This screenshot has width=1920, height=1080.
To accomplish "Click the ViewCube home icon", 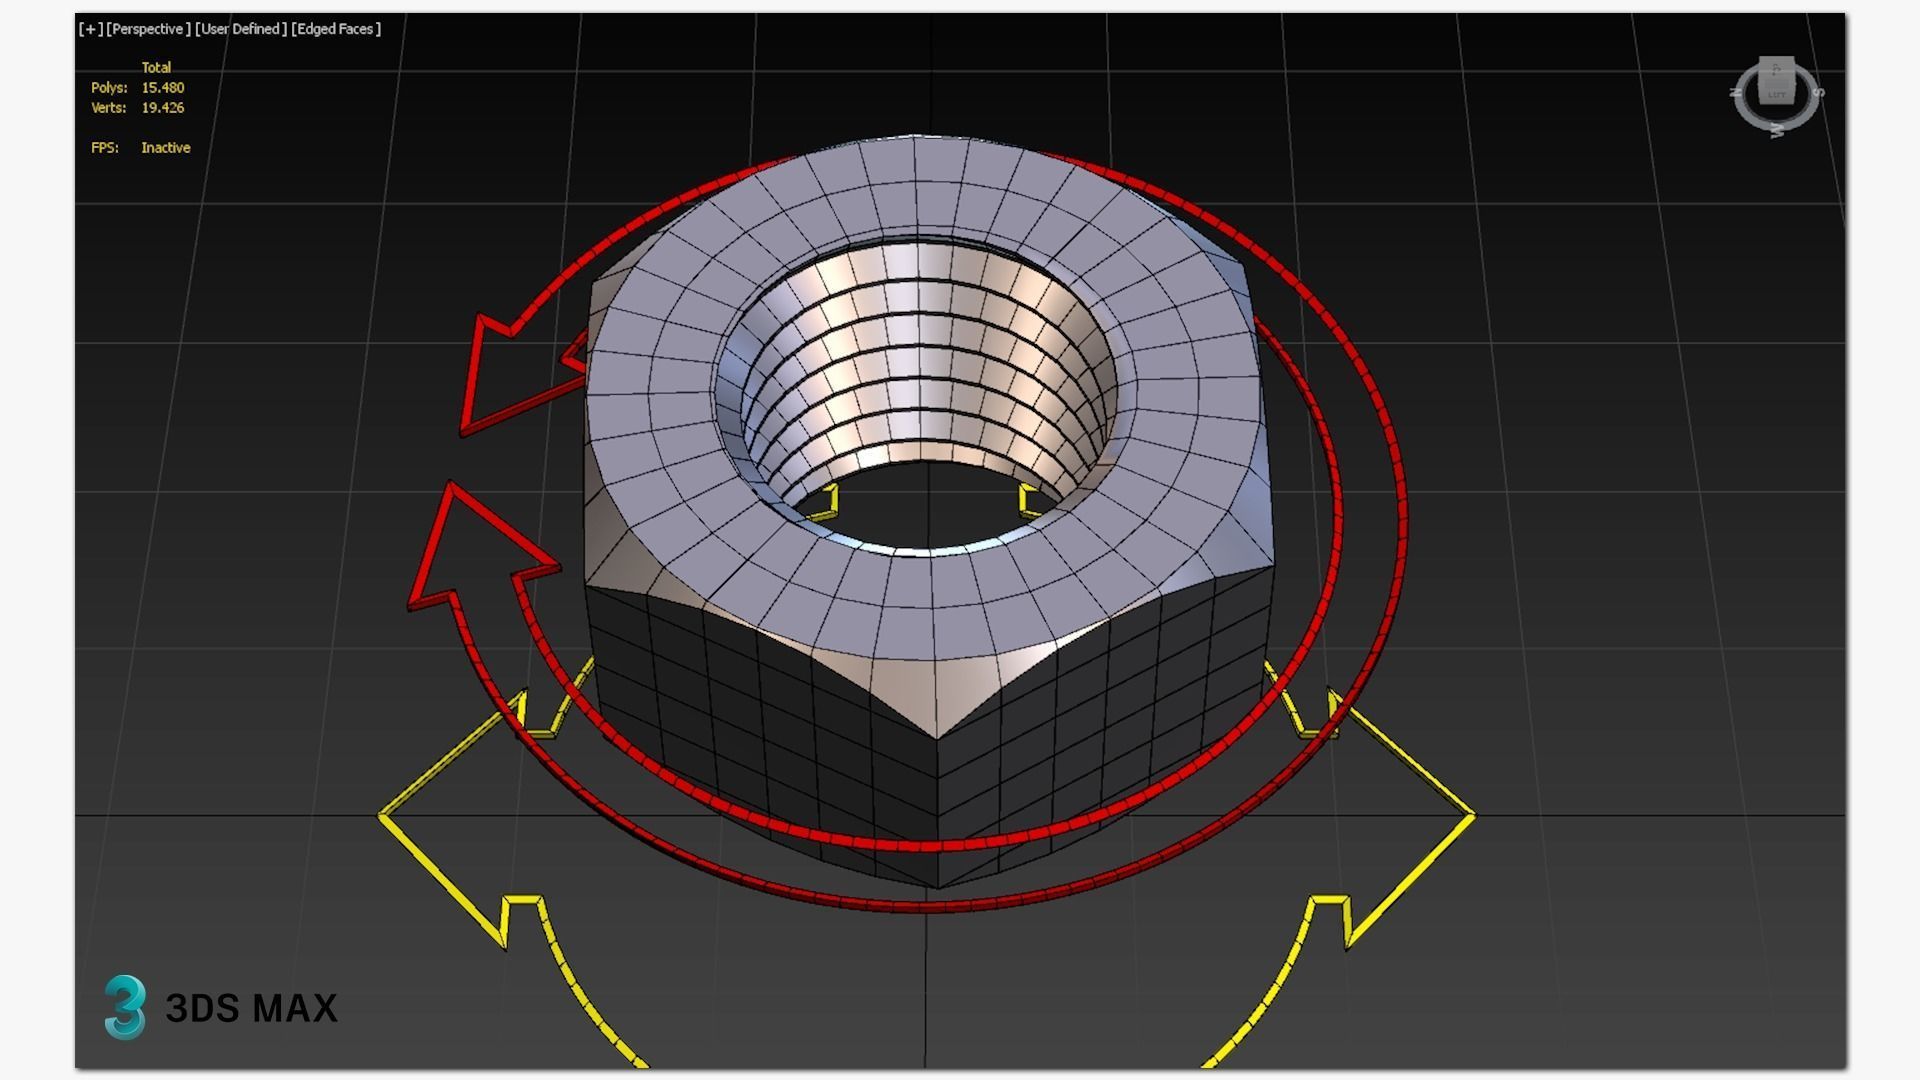I will click(x=1777, y=68).
